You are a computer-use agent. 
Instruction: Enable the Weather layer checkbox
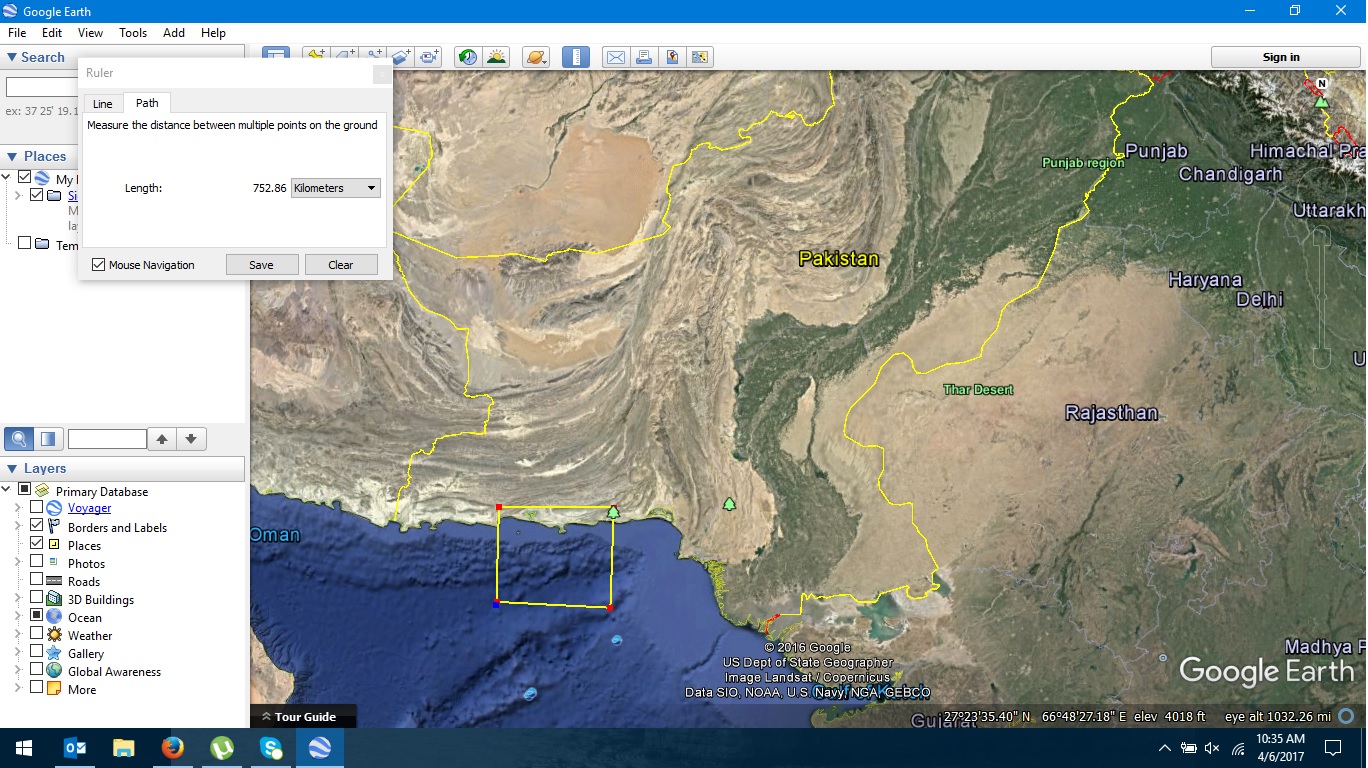pos(37,633)
